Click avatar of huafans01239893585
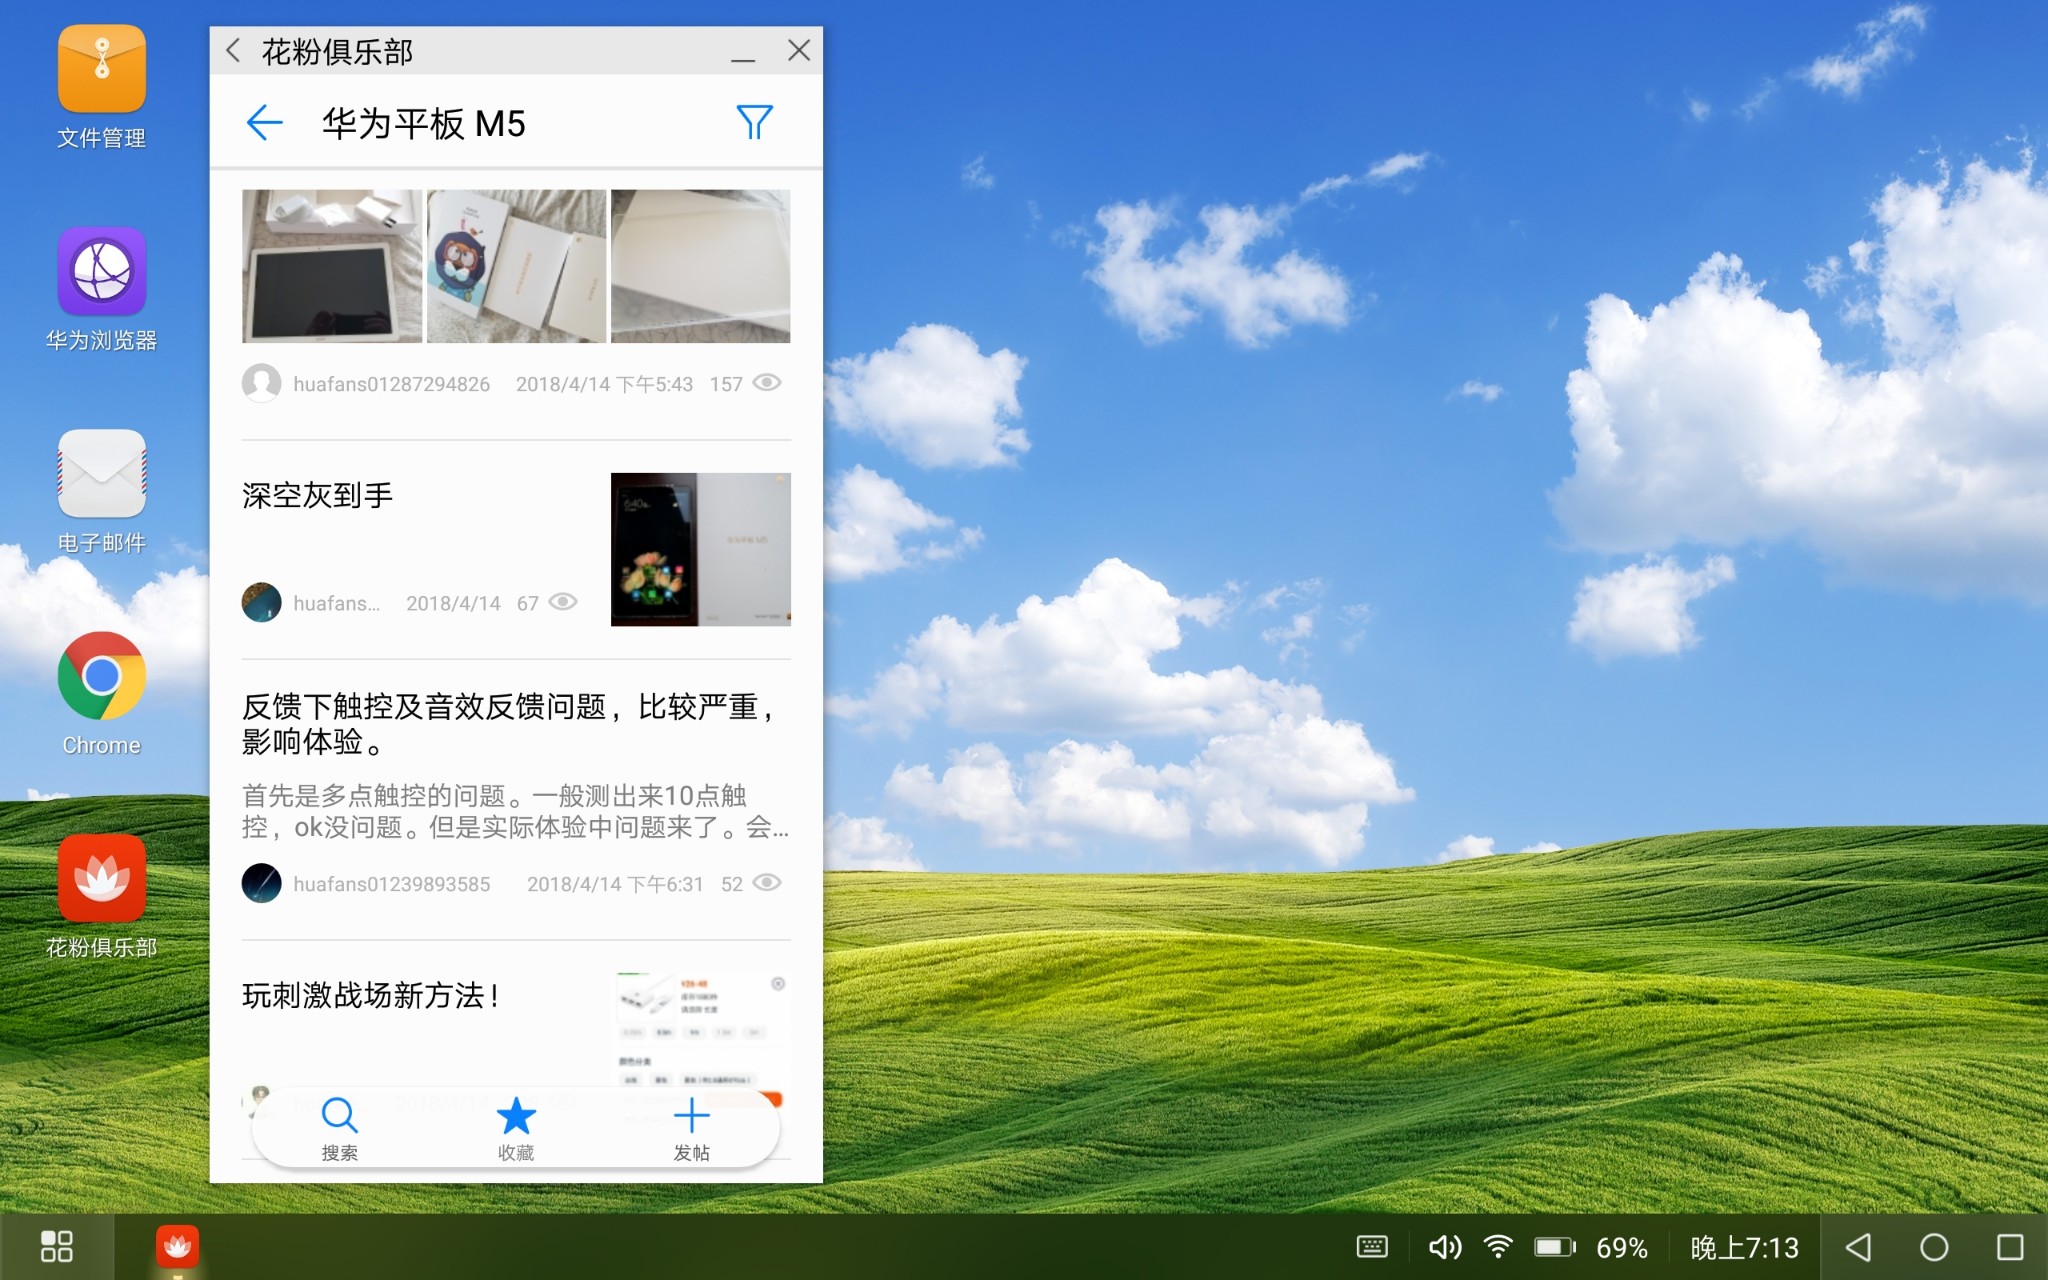2048x1280 pixels. coord(261,883)
